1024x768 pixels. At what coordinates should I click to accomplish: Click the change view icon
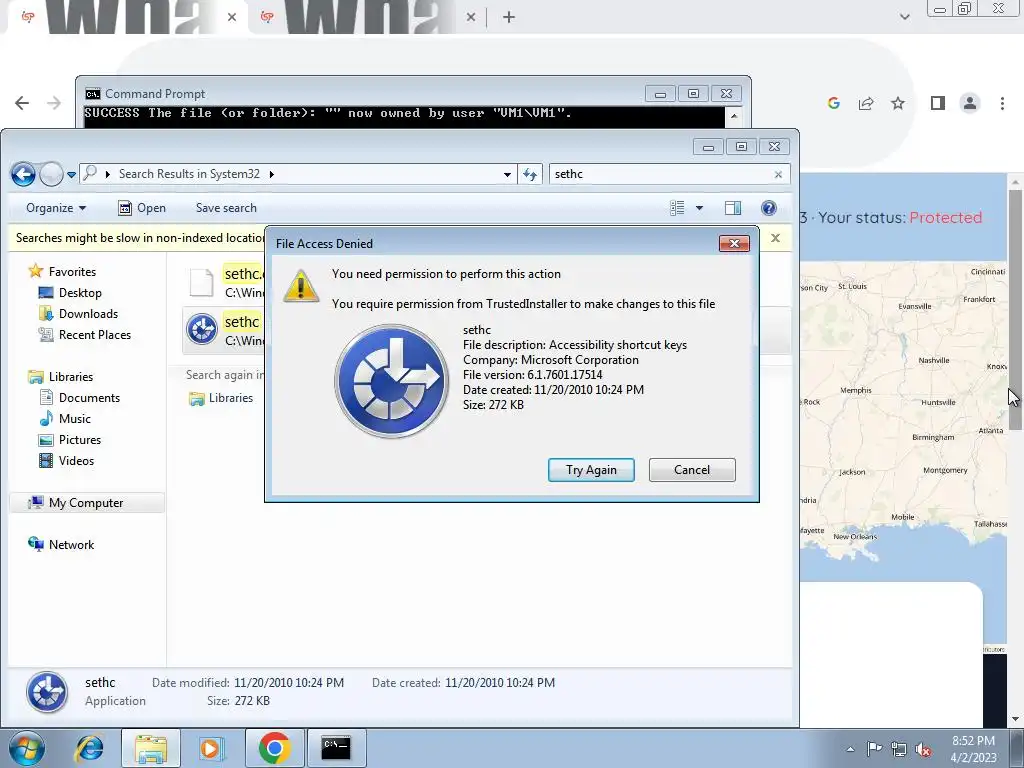point(677,208)
